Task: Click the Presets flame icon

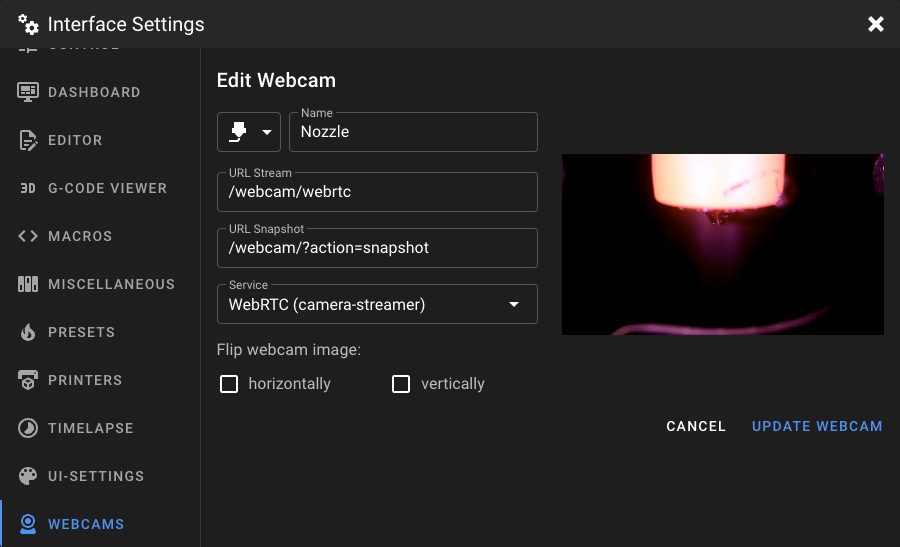Action: pyautogui.click(x=28, y=332)
